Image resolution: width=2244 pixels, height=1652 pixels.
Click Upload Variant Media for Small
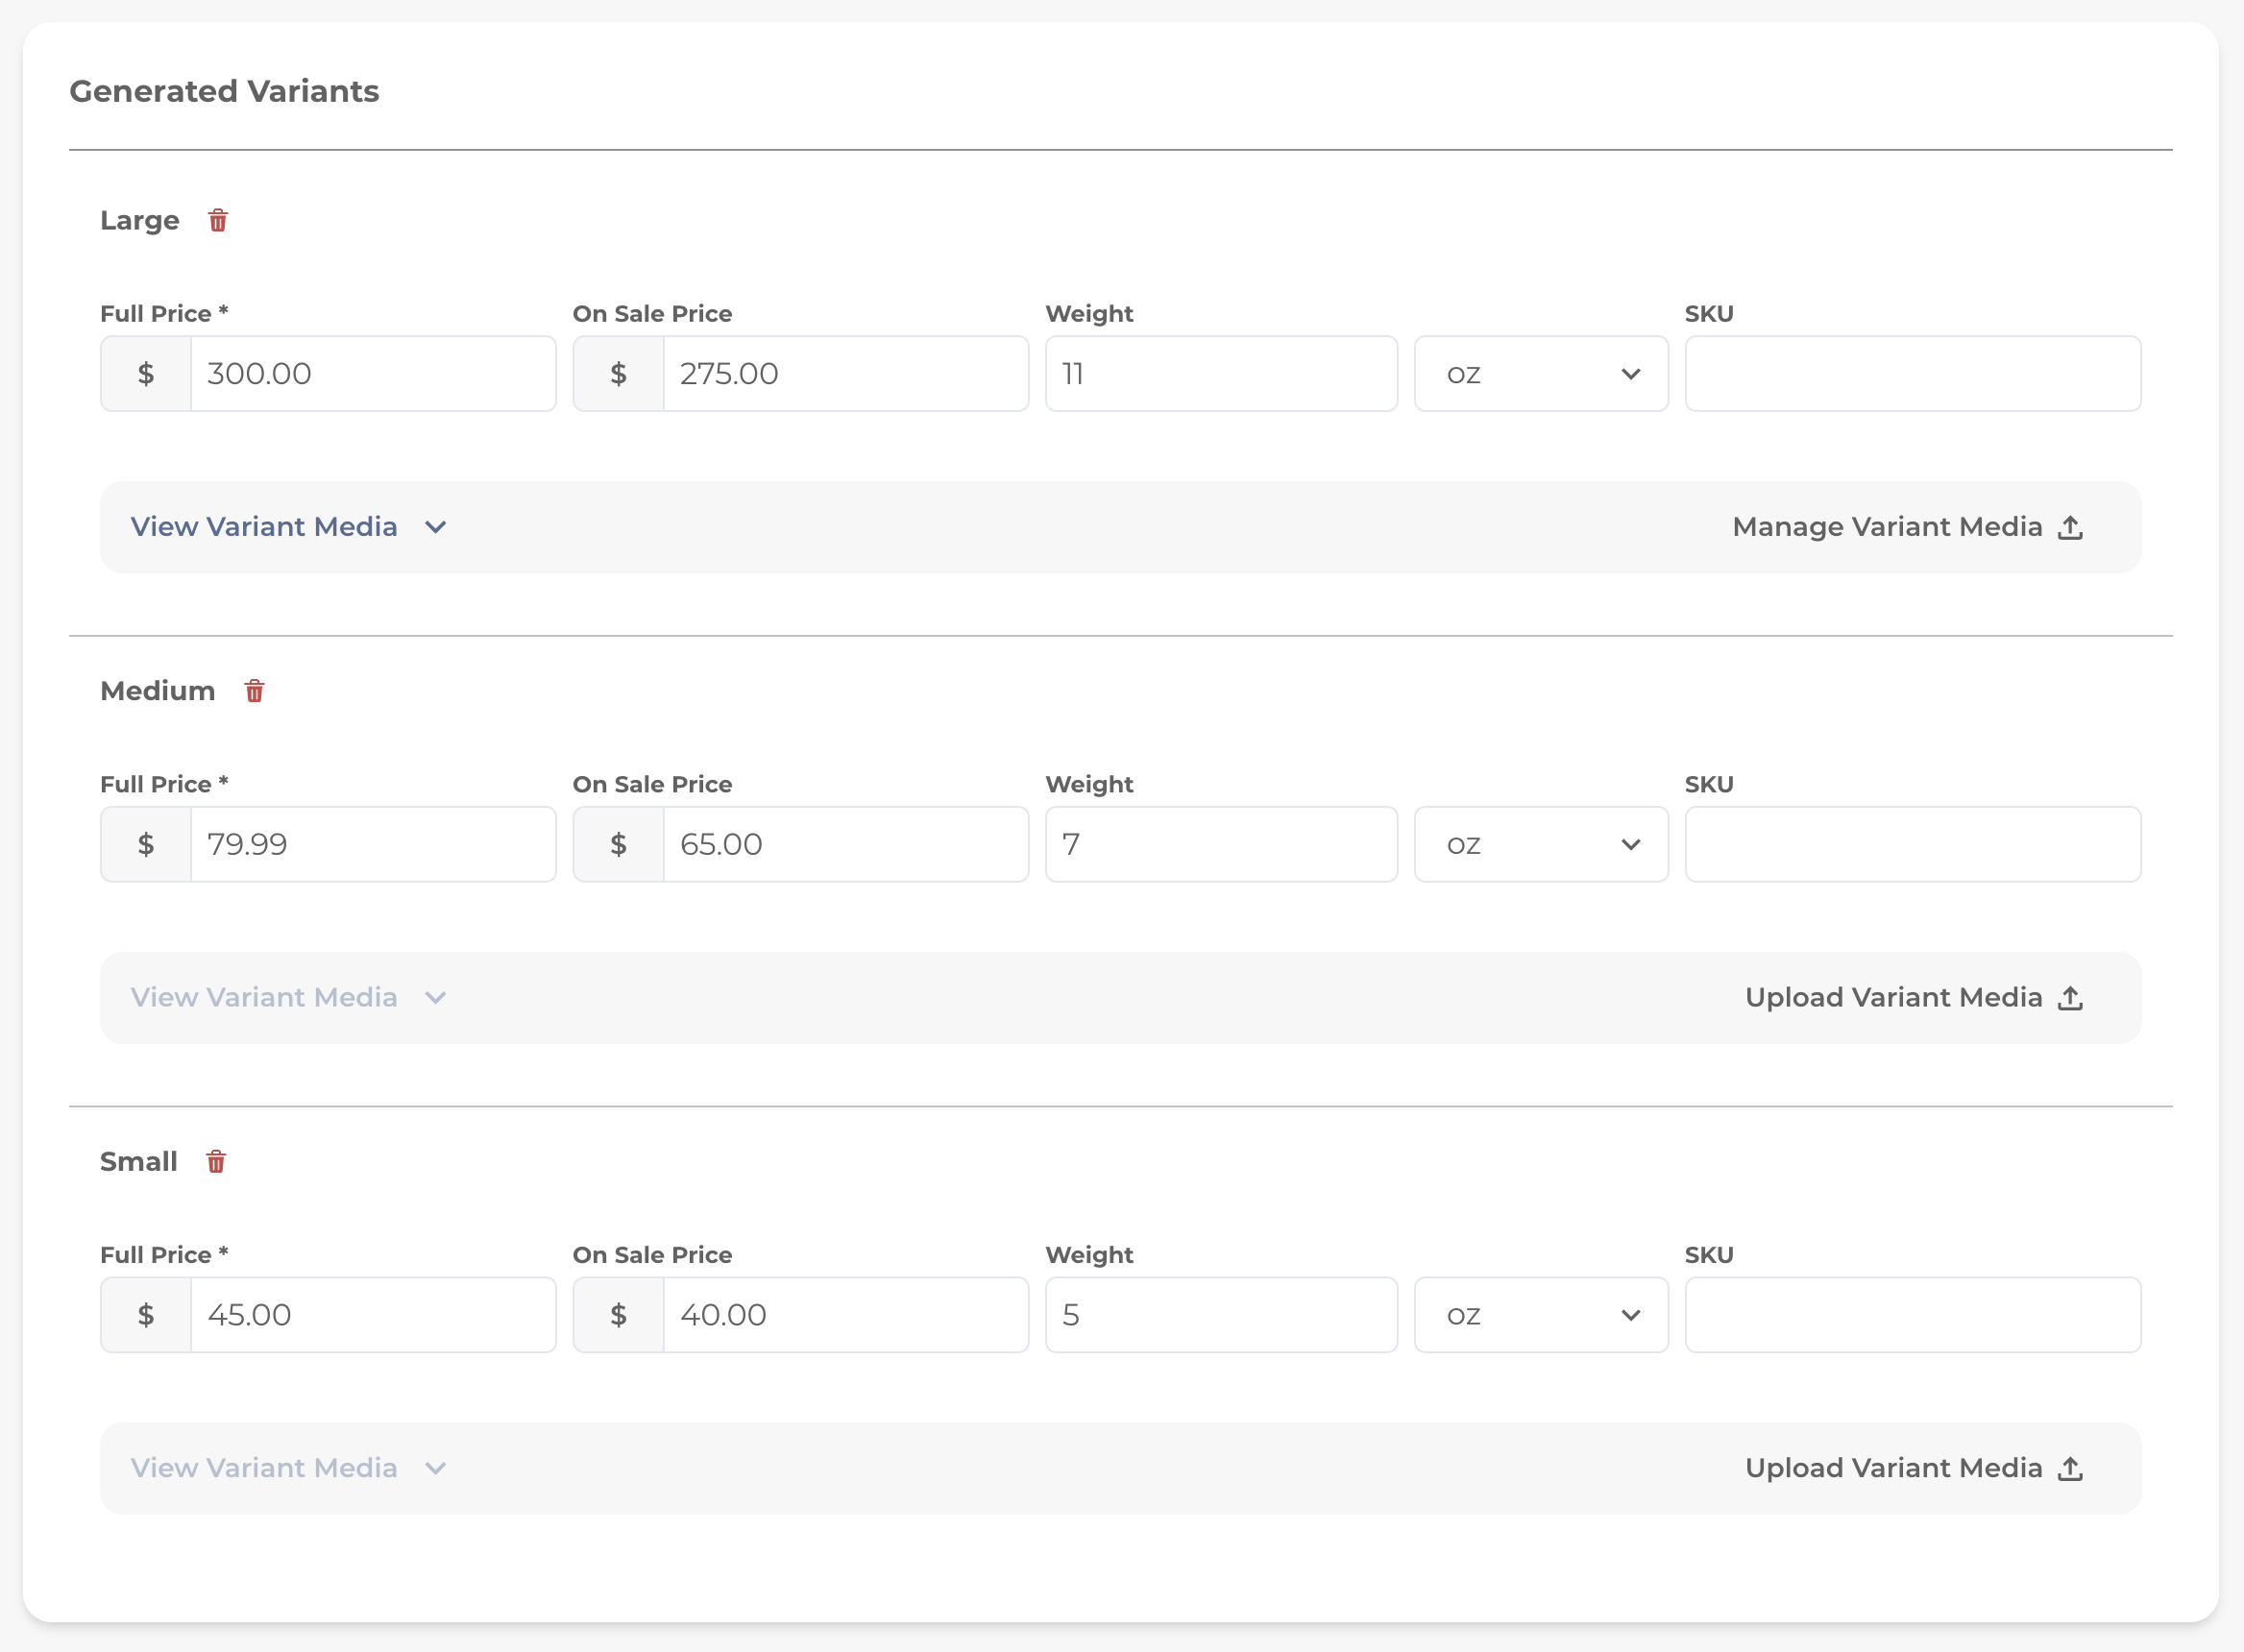point(1914,1468)
